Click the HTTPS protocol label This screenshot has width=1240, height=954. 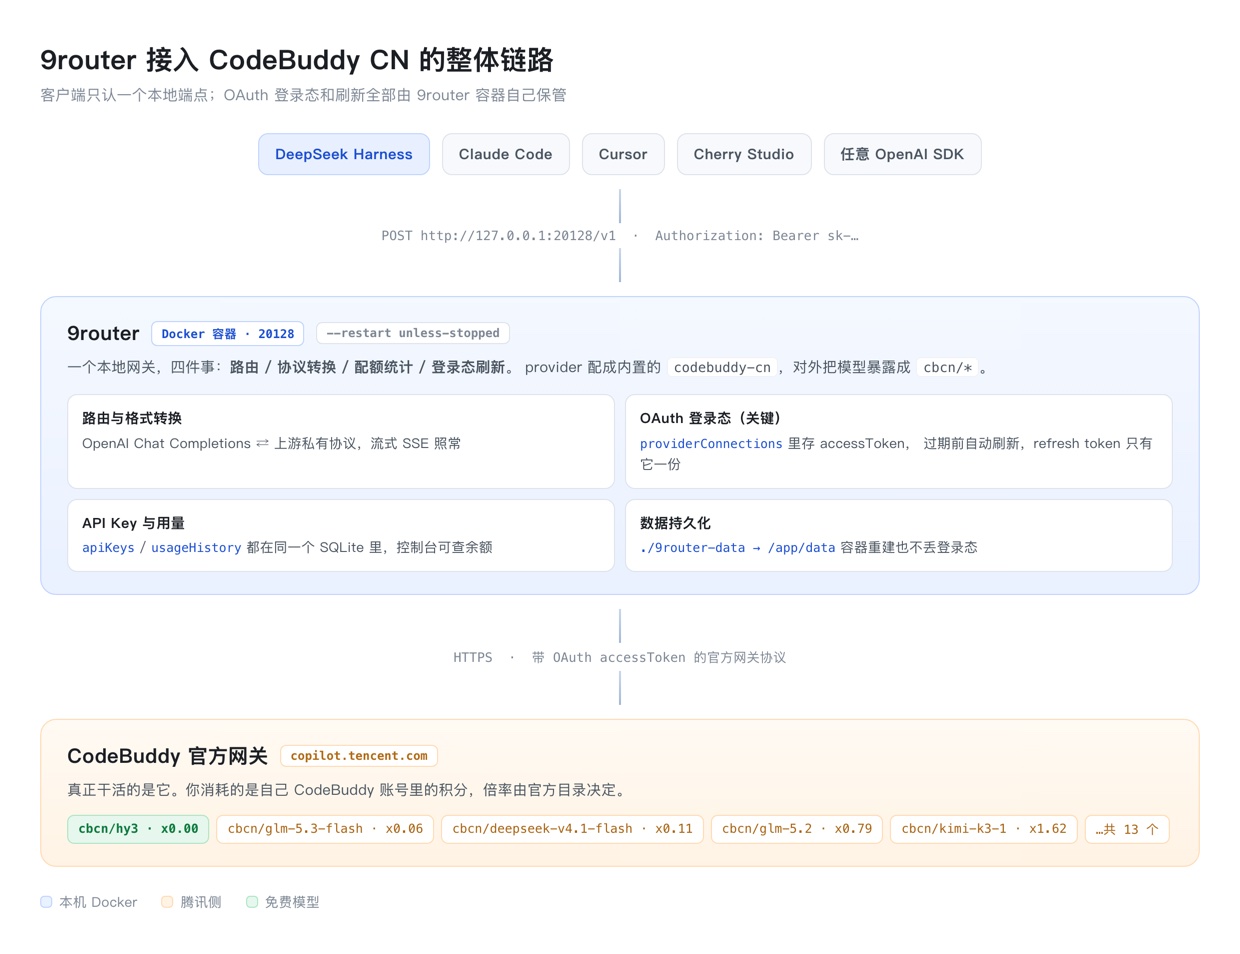pos(473,658)
